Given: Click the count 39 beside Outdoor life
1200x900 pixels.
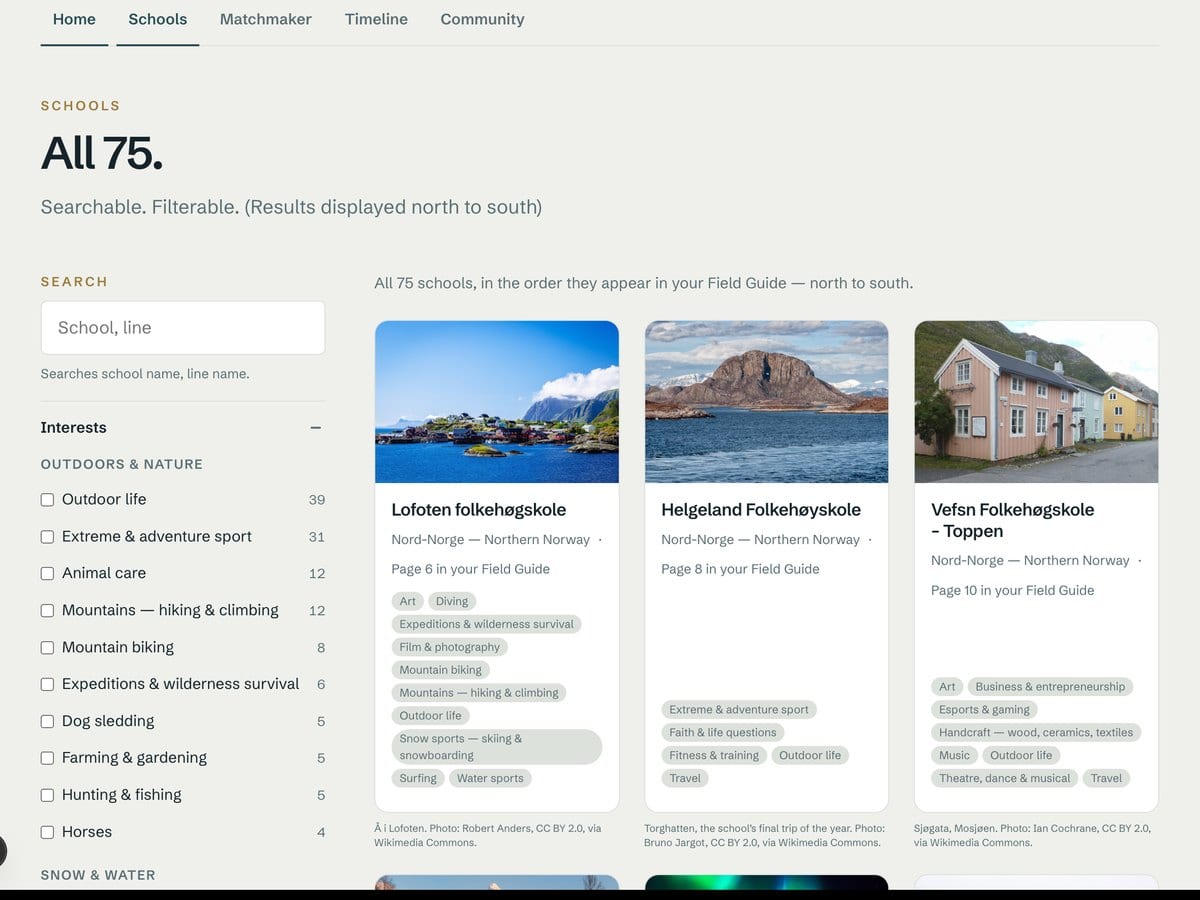Looking at the screenshot, I should (x=316, y=500).
